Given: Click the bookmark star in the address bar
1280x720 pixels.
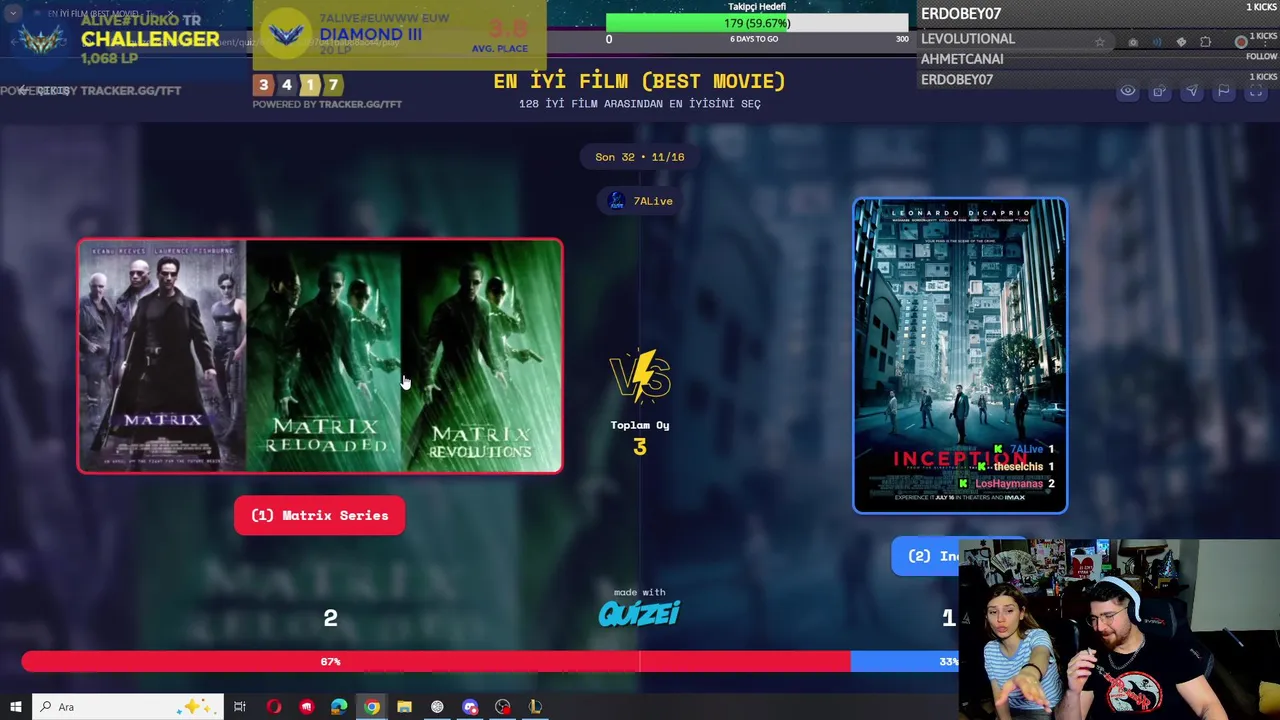Looking at the screenshot, I should pyautogui.click(x=1100, y=42).
